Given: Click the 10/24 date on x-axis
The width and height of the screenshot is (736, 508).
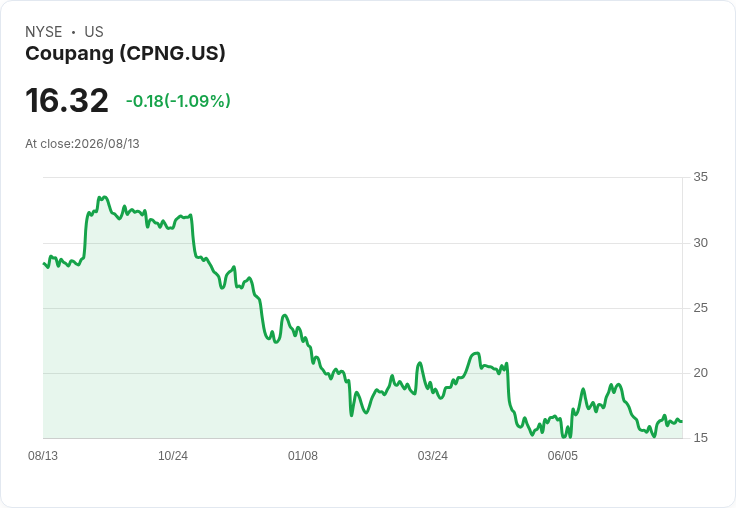Looking at the screenshot, I should (x=173, y=455).
